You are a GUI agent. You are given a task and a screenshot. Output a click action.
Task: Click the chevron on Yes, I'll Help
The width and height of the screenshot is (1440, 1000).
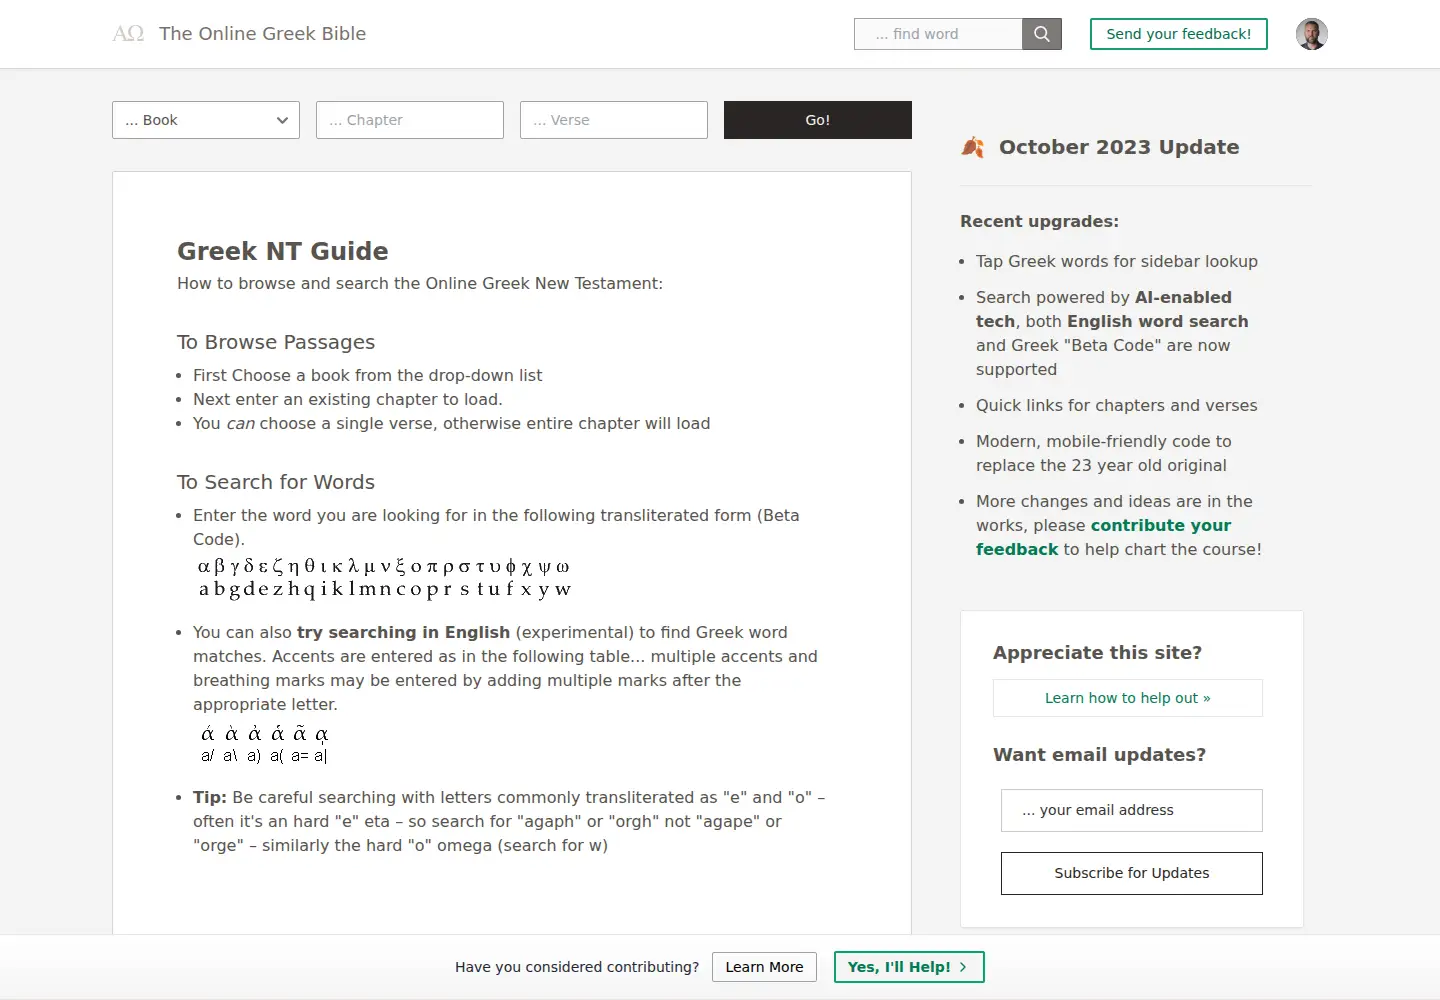963,967
